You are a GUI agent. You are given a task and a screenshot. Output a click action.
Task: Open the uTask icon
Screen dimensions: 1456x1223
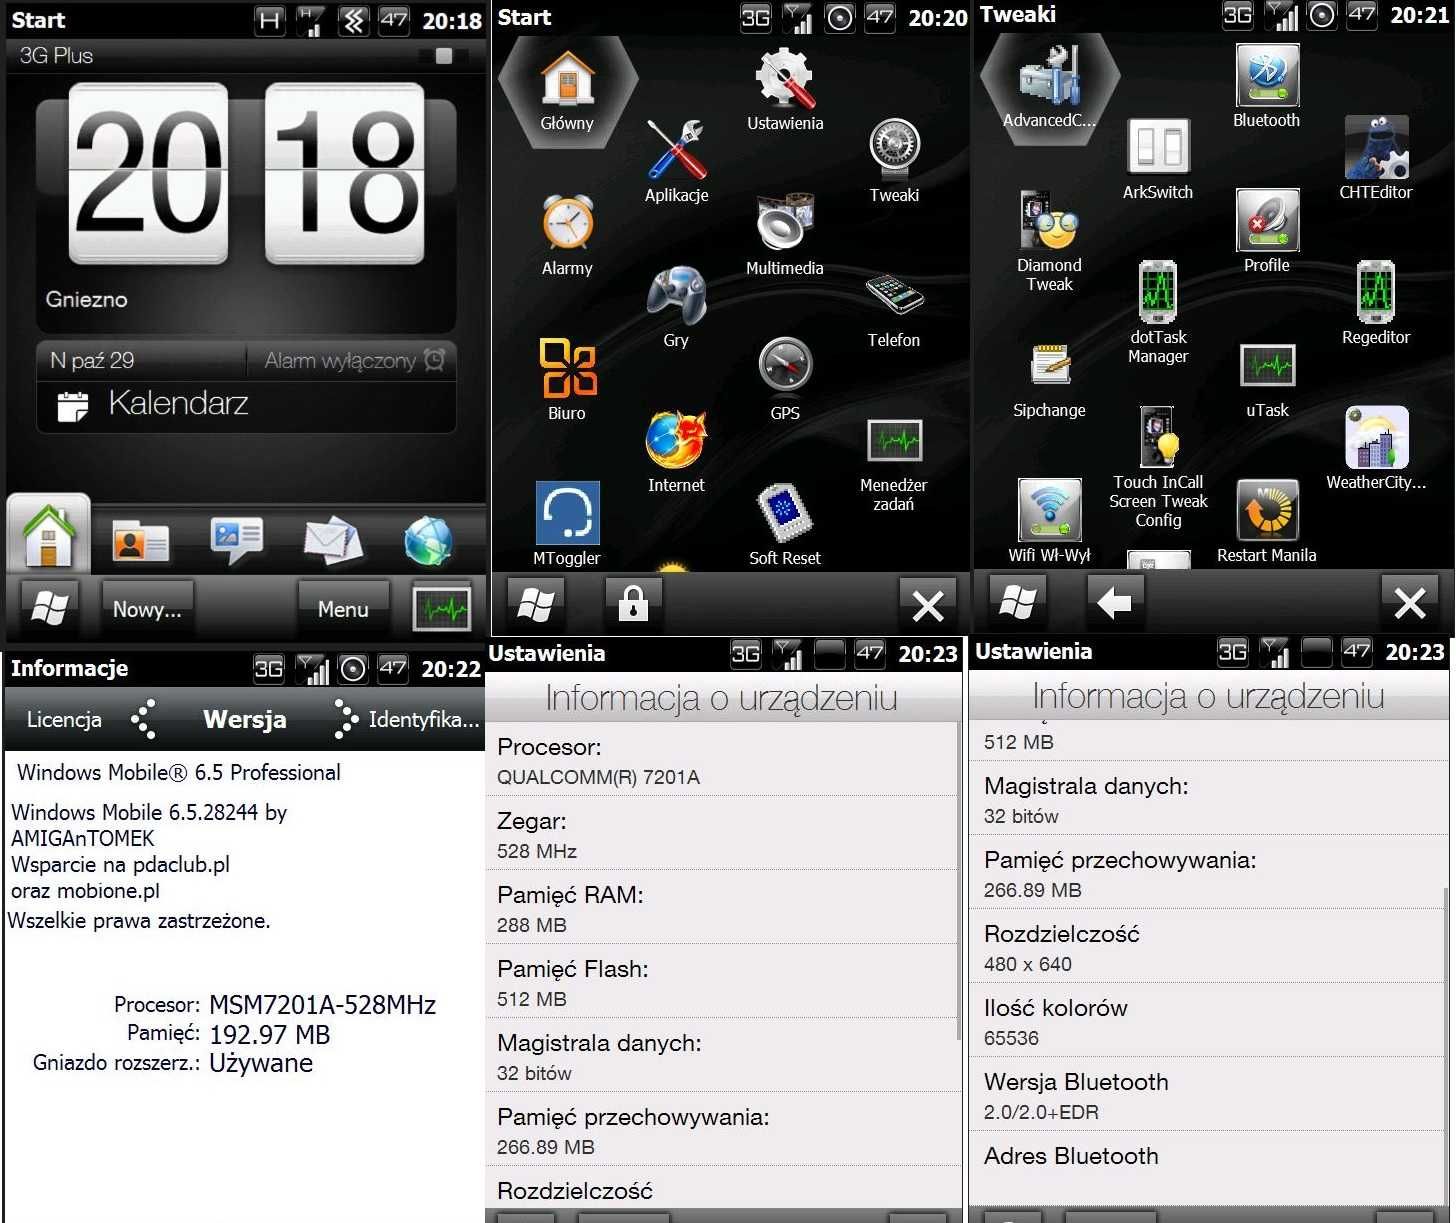[x=1267, y=366]
